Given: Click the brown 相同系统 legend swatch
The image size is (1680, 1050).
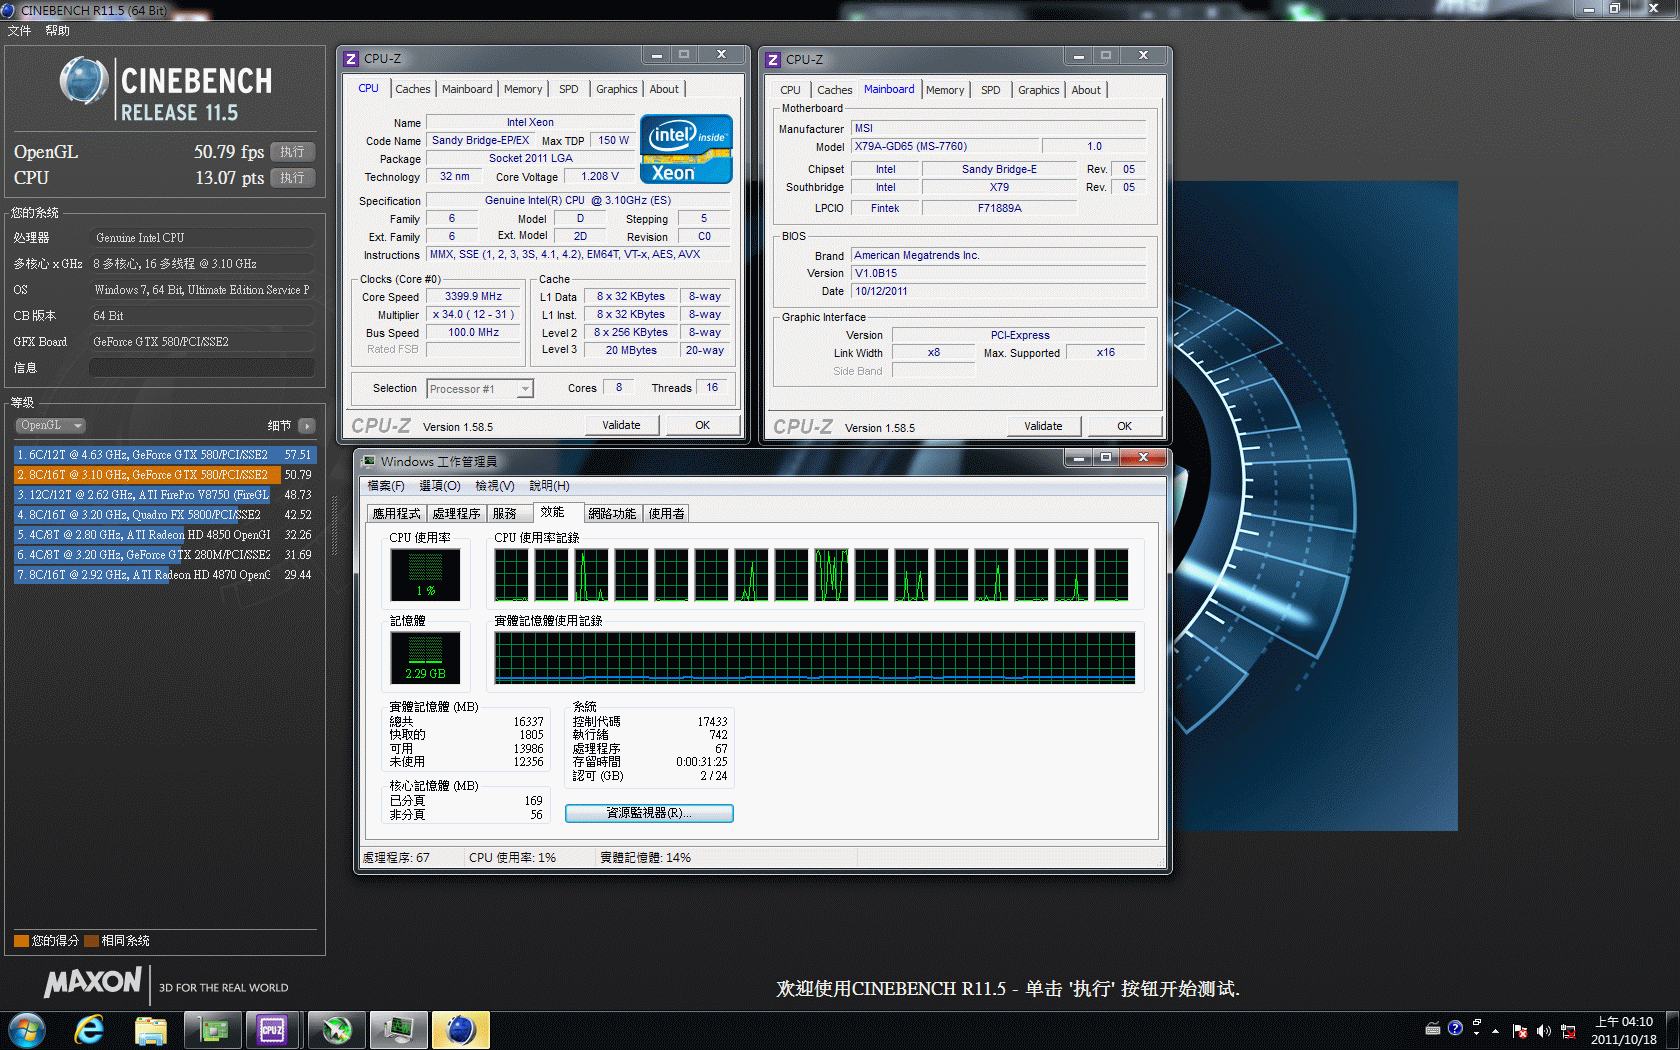Looking at the screenshot, I should point(91,941).
